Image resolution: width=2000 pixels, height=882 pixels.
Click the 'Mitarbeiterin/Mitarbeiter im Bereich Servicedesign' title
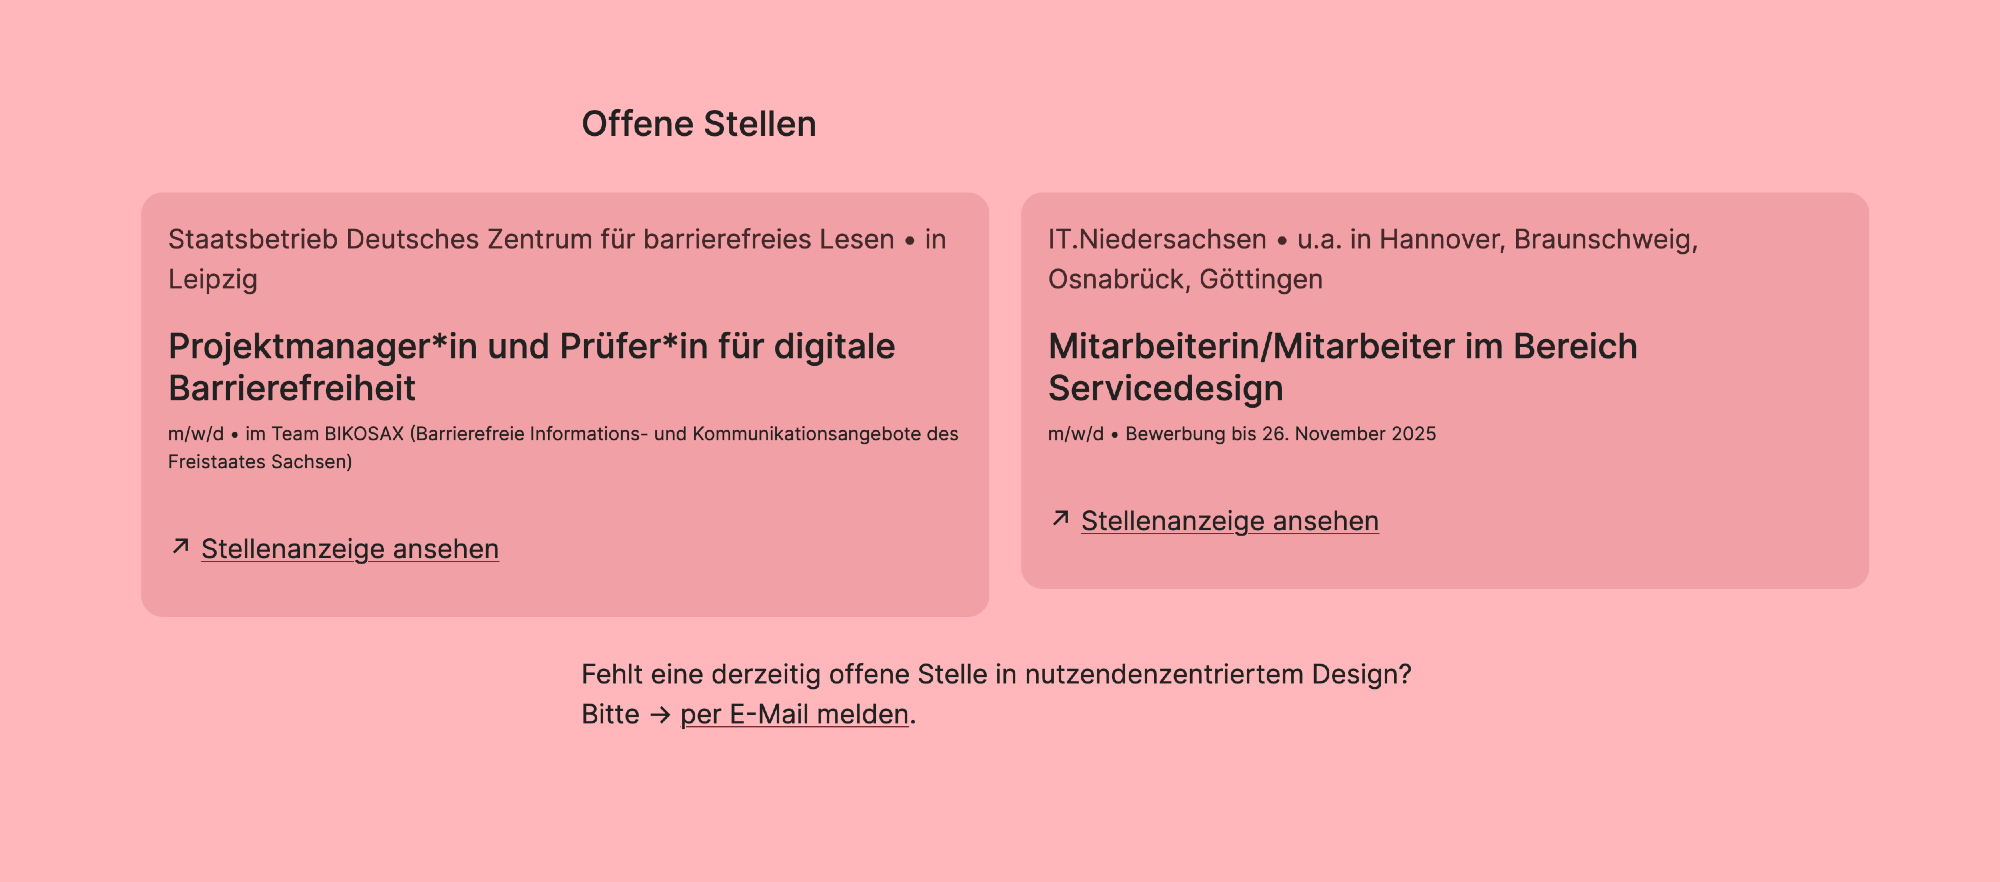coord(1343,367)
